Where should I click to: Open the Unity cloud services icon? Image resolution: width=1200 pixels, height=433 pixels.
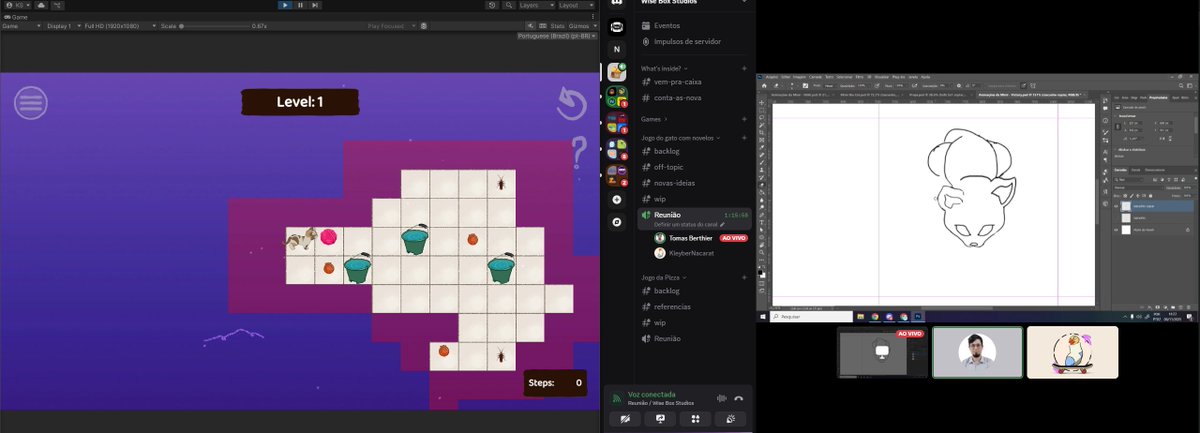pyautogui.click(x=40, y=5)
